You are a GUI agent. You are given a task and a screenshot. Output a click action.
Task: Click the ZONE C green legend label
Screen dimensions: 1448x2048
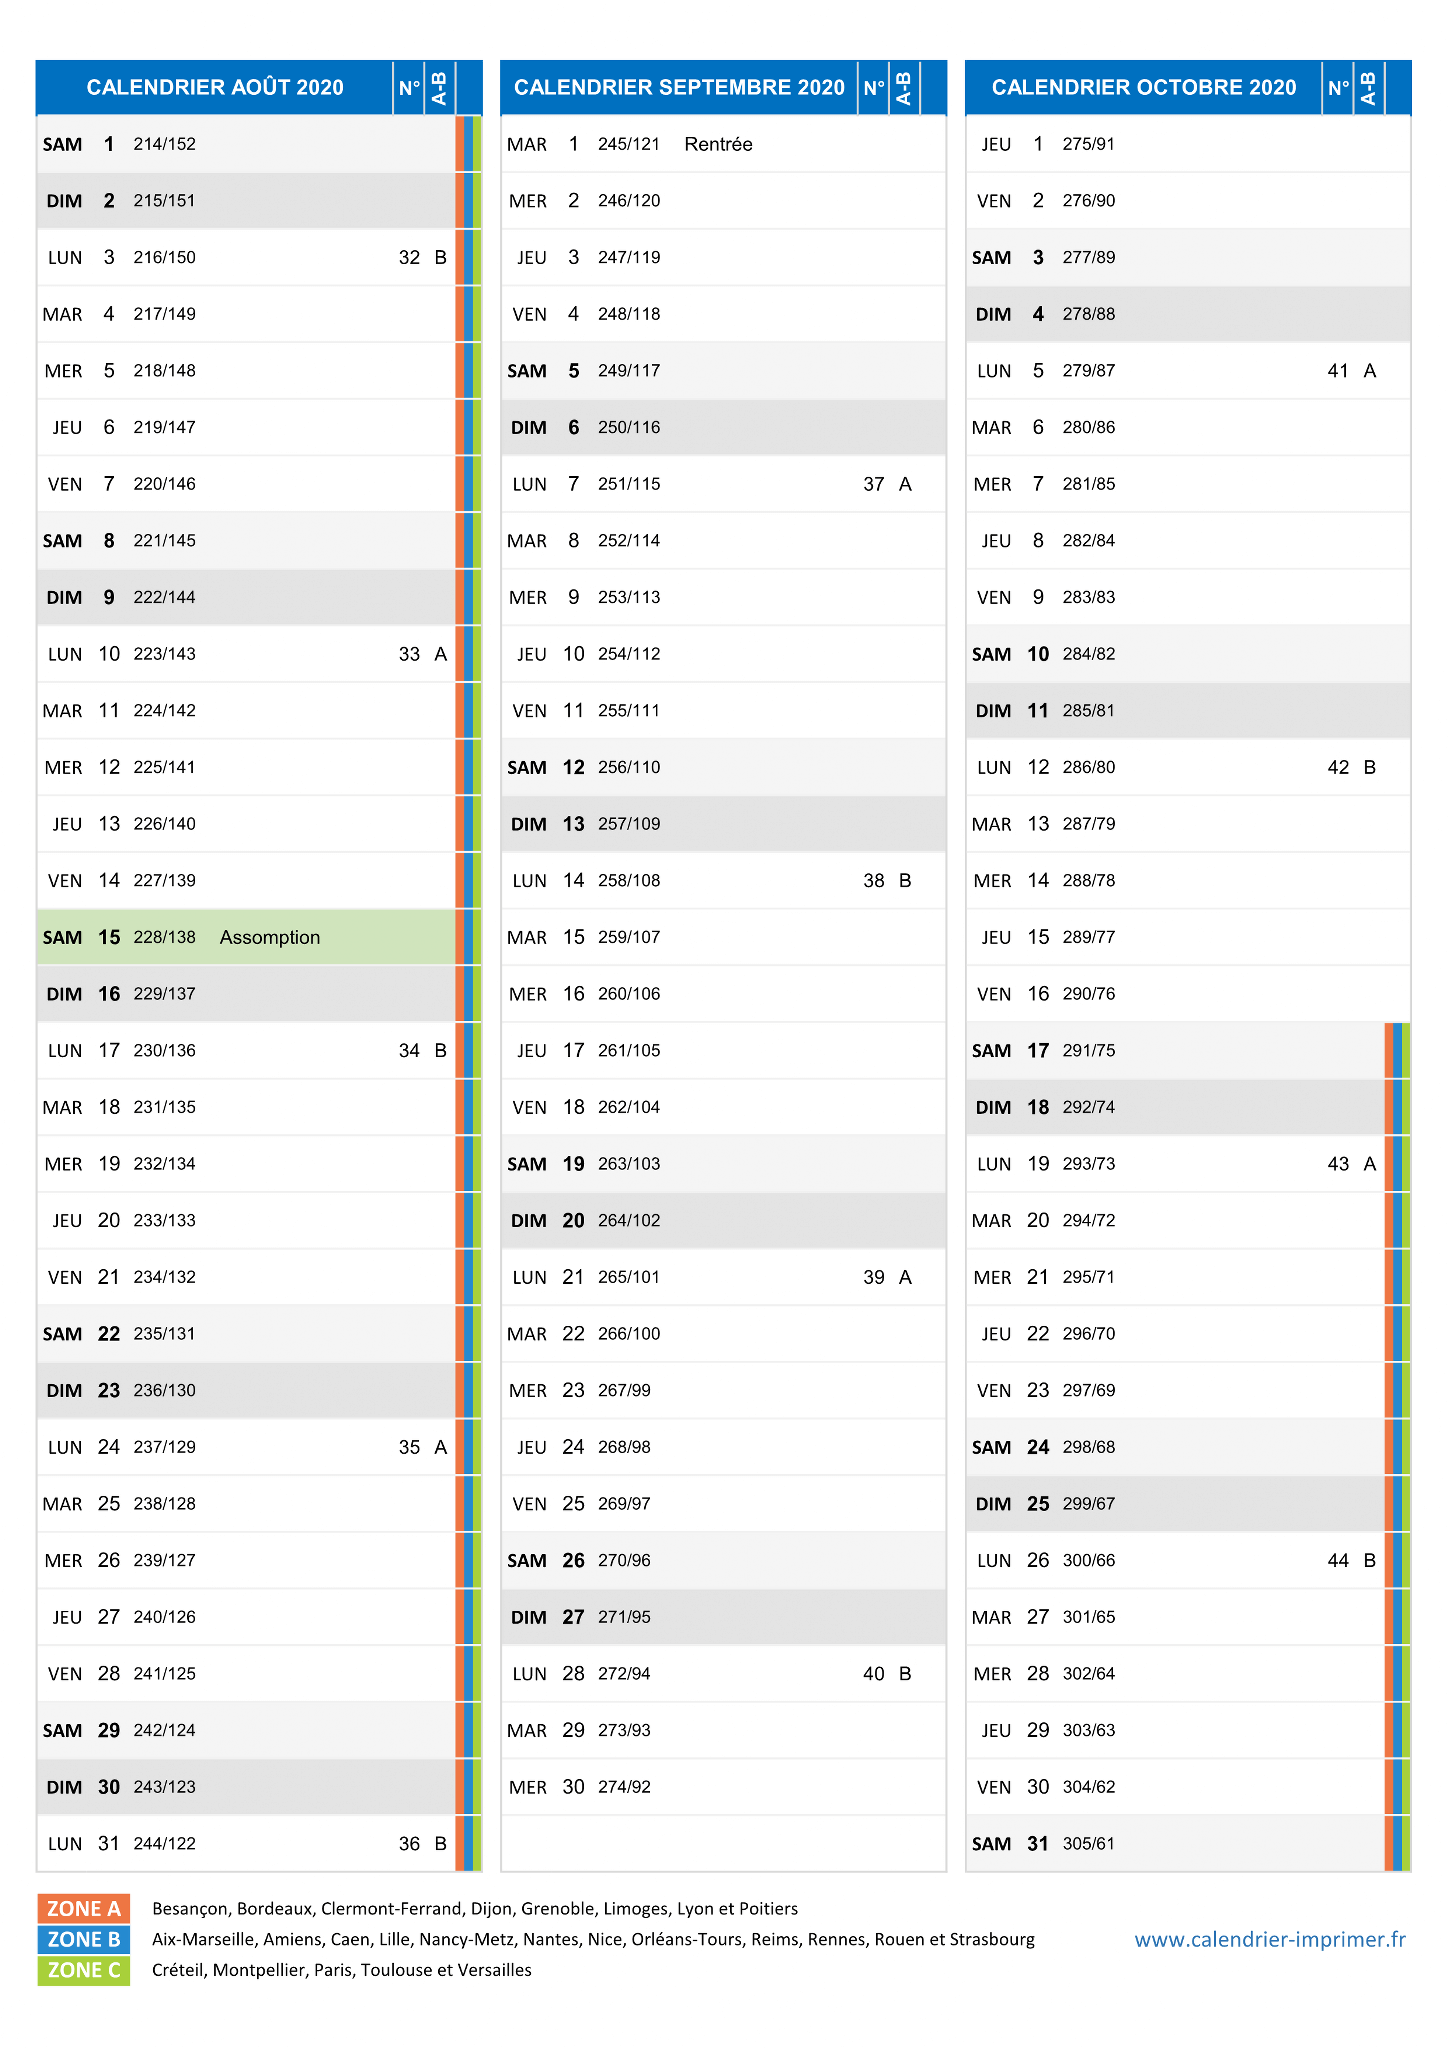click(x=84, y=1970)
